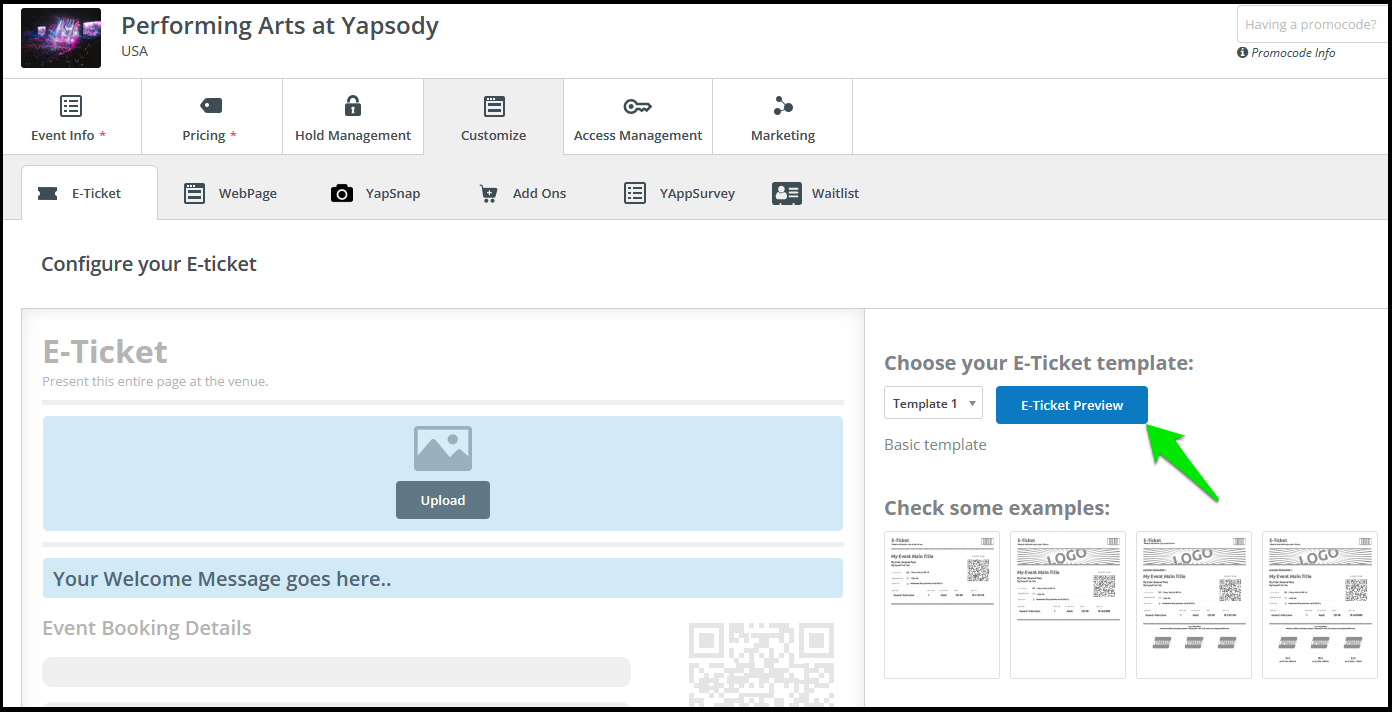The height and width of the screenshot is (712, 1392).
Task: Click the Promocode Info link
Action: pos(1293,53)
